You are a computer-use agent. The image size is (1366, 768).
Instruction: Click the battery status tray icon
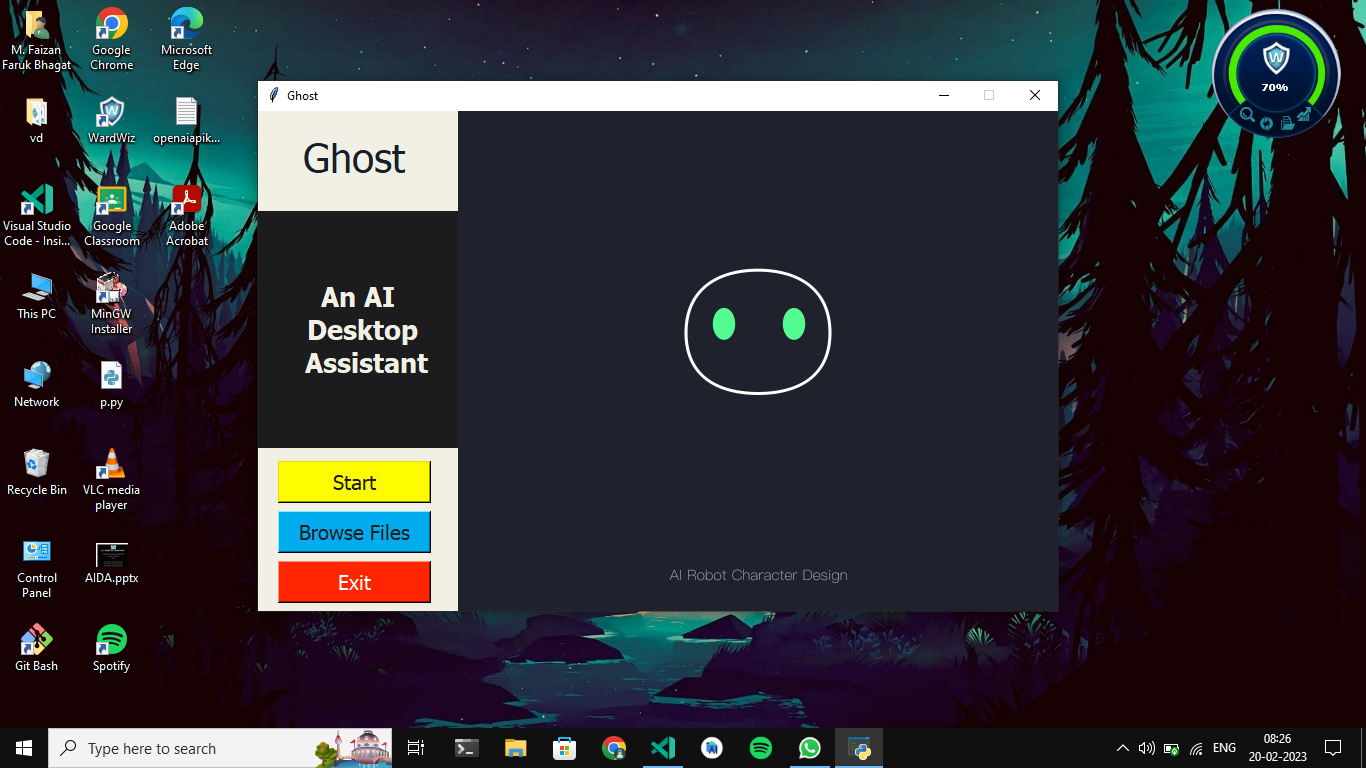click(x=1170, y=748)
